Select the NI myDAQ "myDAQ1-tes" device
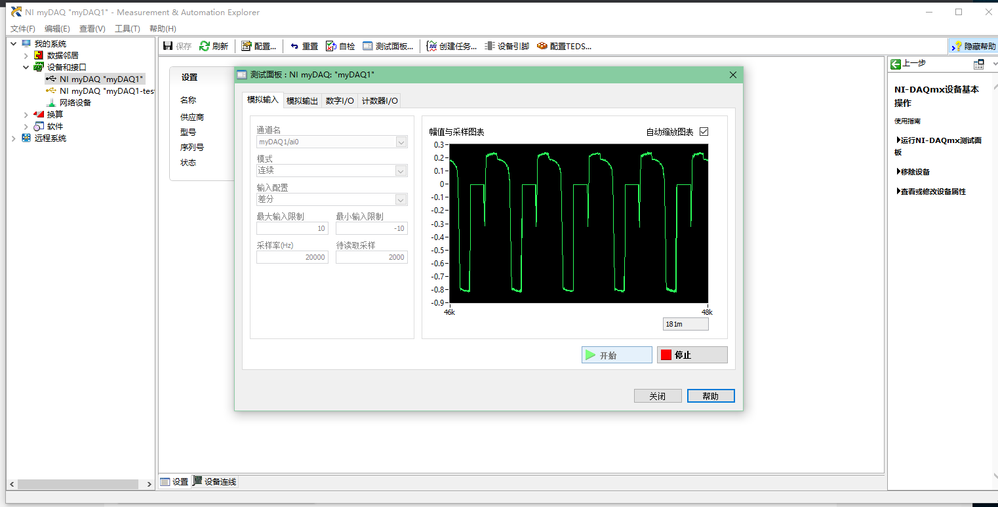 [x=100, y=91]
